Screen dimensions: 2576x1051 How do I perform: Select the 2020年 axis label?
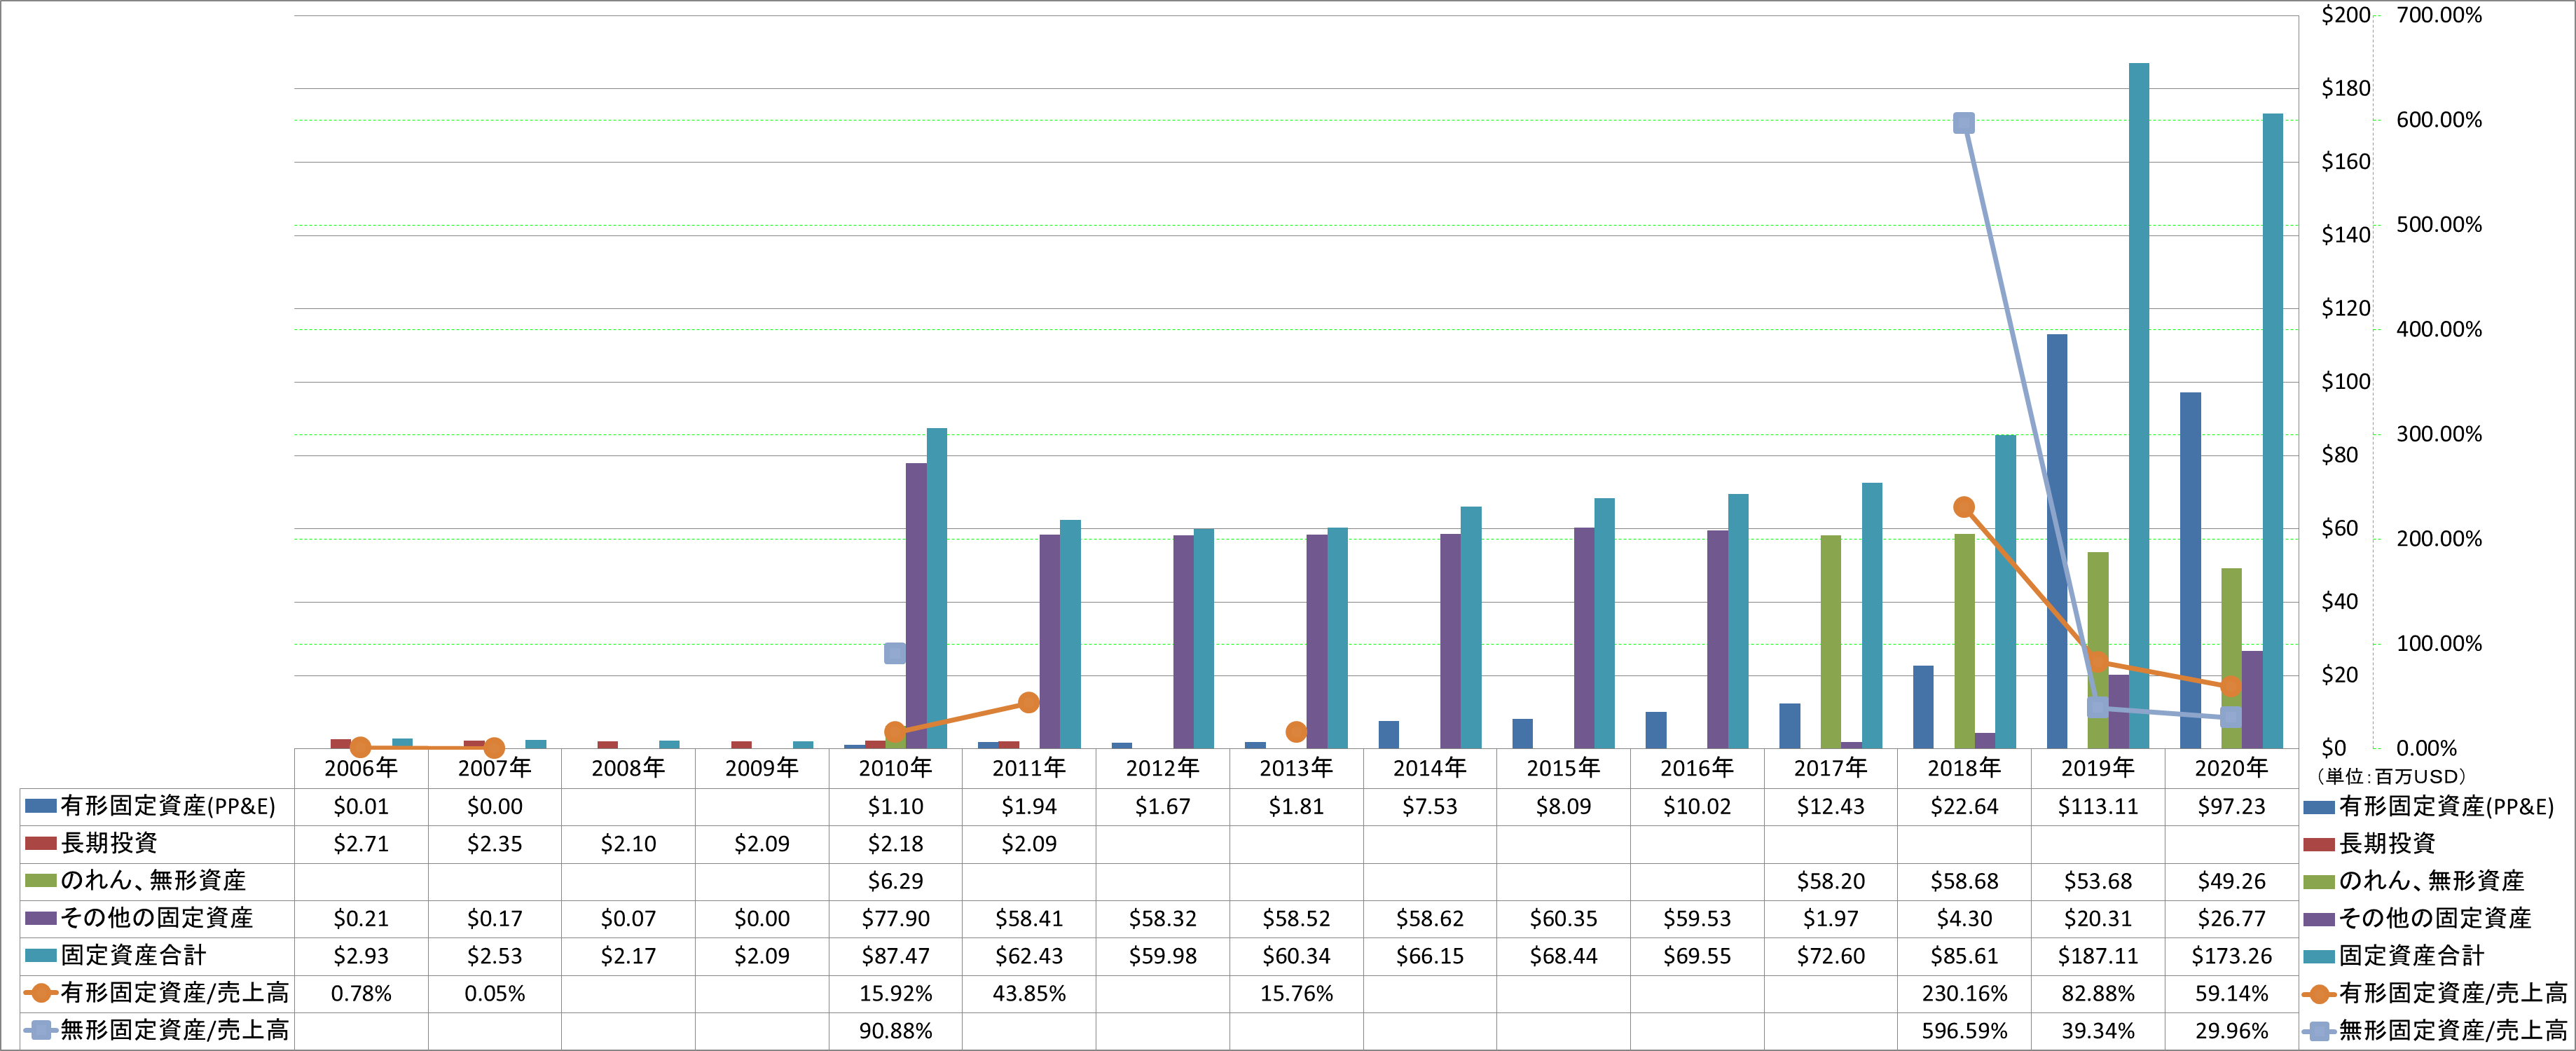(2231, 768)
